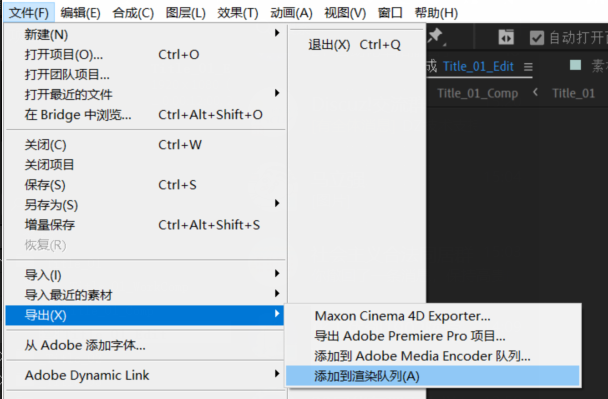608x399 pixels.
Task: Select the highlighted 导出(X) entry
Action: point(145,315)
